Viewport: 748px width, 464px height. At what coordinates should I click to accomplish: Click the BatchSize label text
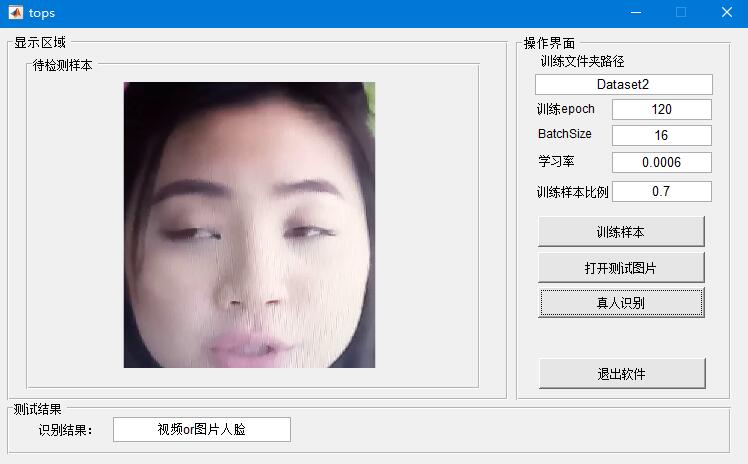tap(565, 134)
